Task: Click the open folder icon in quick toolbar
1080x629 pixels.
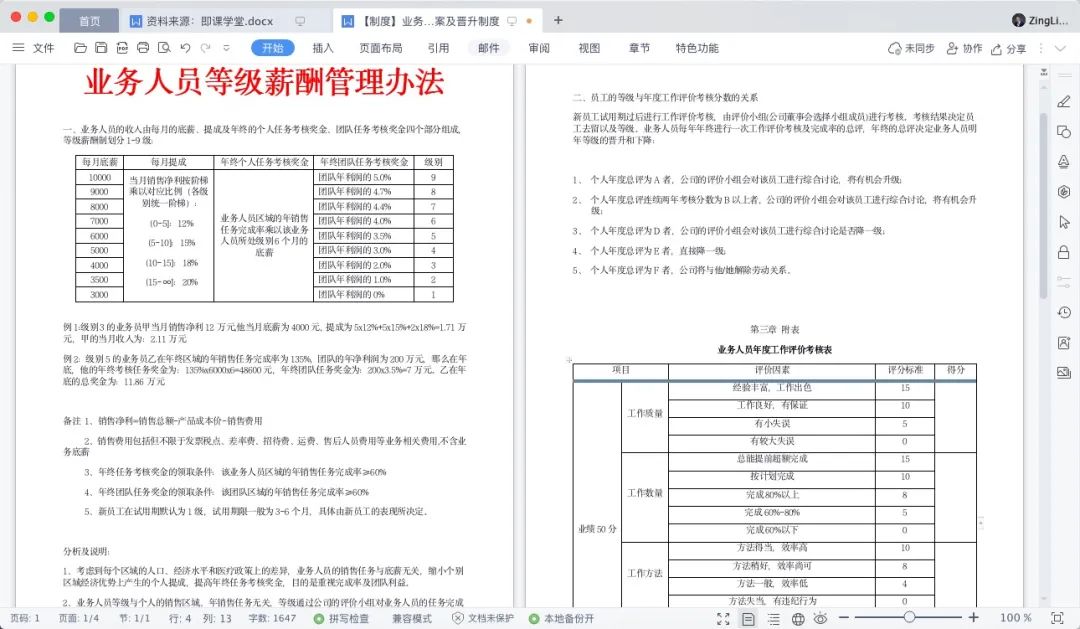Action: pyautogui.click(x=81, y=48)
